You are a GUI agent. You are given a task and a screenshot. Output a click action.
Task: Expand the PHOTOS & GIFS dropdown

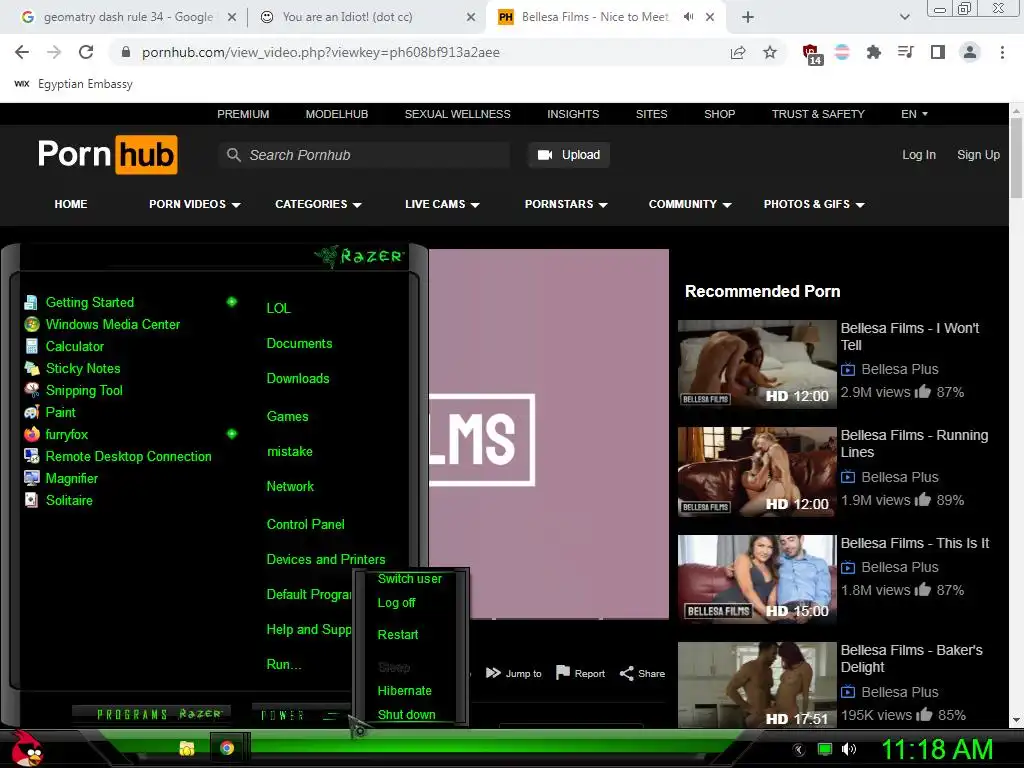pos(814,204)
